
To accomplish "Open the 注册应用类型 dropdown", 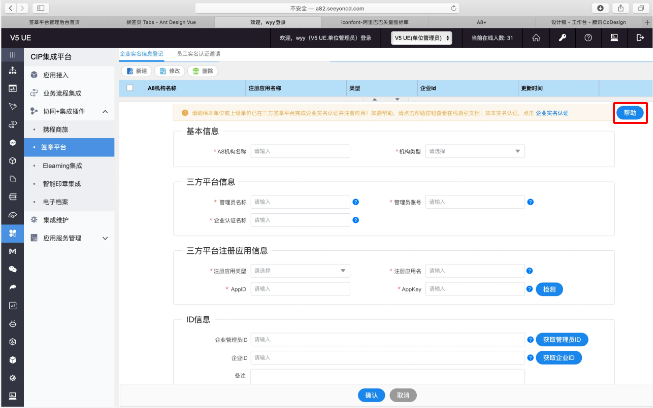I will 300,270.
